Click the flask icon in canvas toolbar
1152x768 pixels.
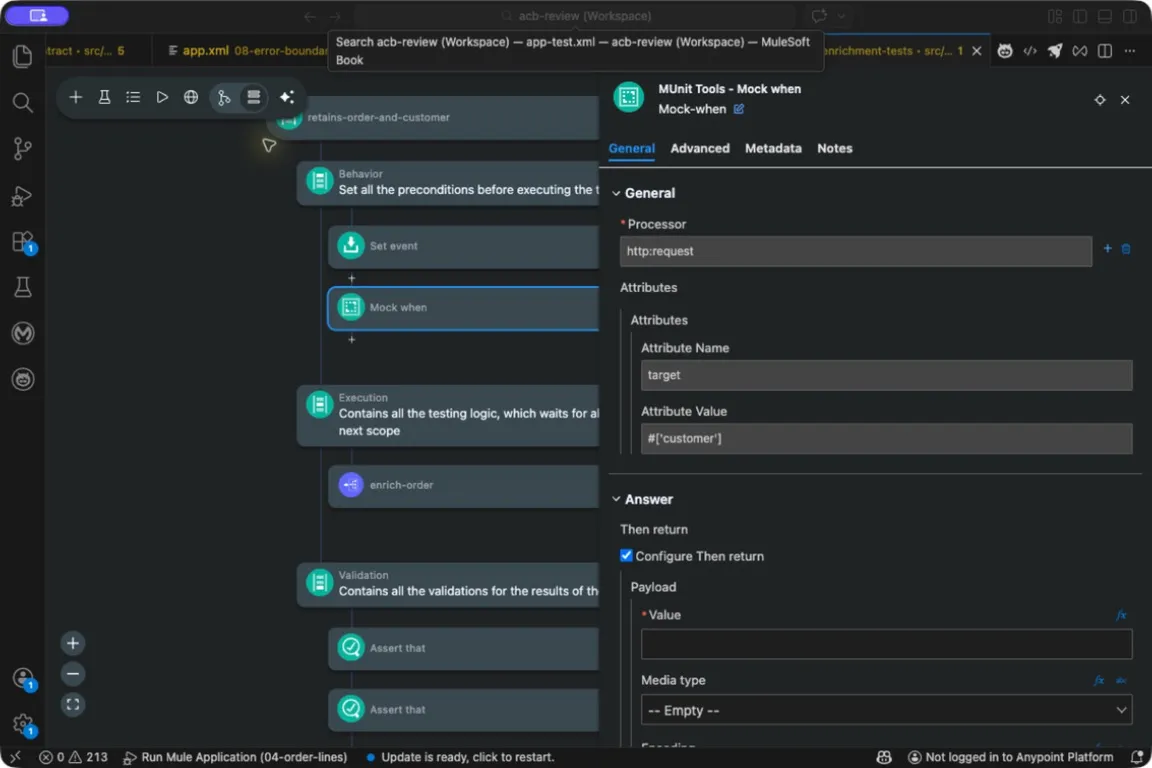pos(104,97)
